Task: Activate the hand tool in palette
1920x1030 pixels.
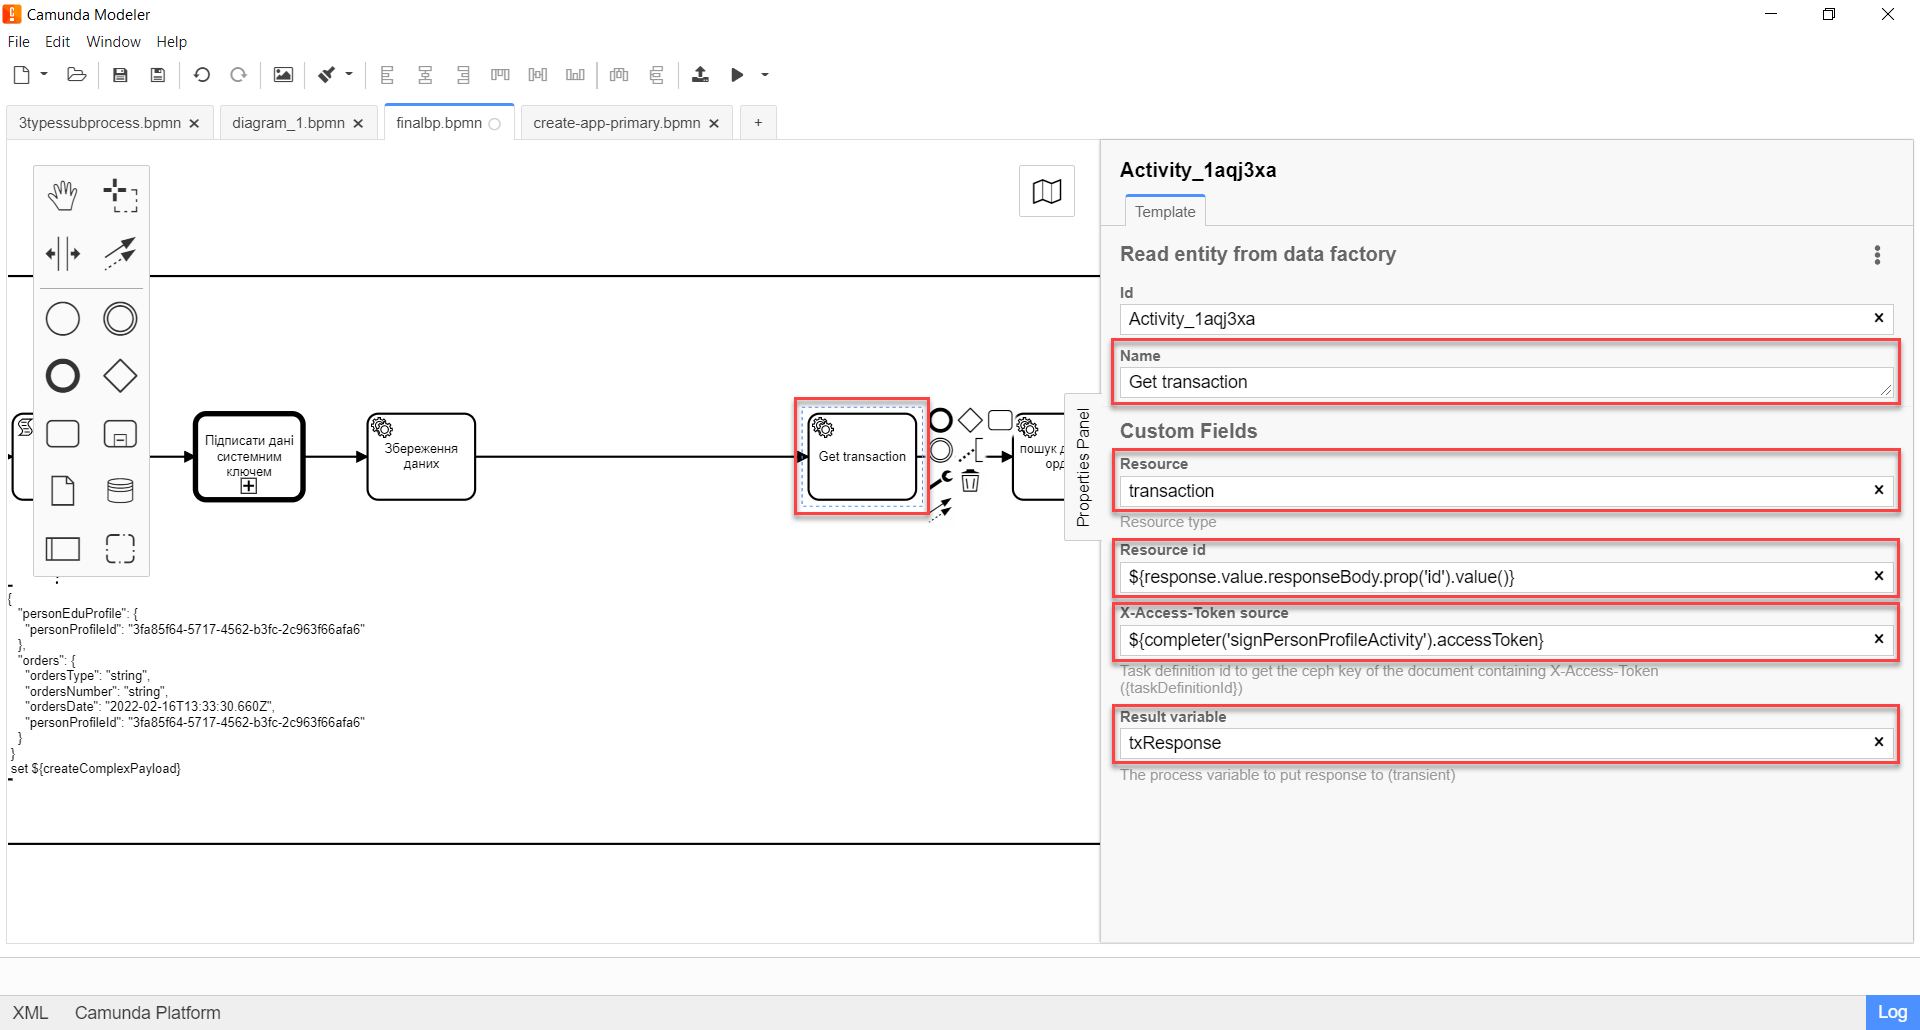Action: (x=62, y=196)
